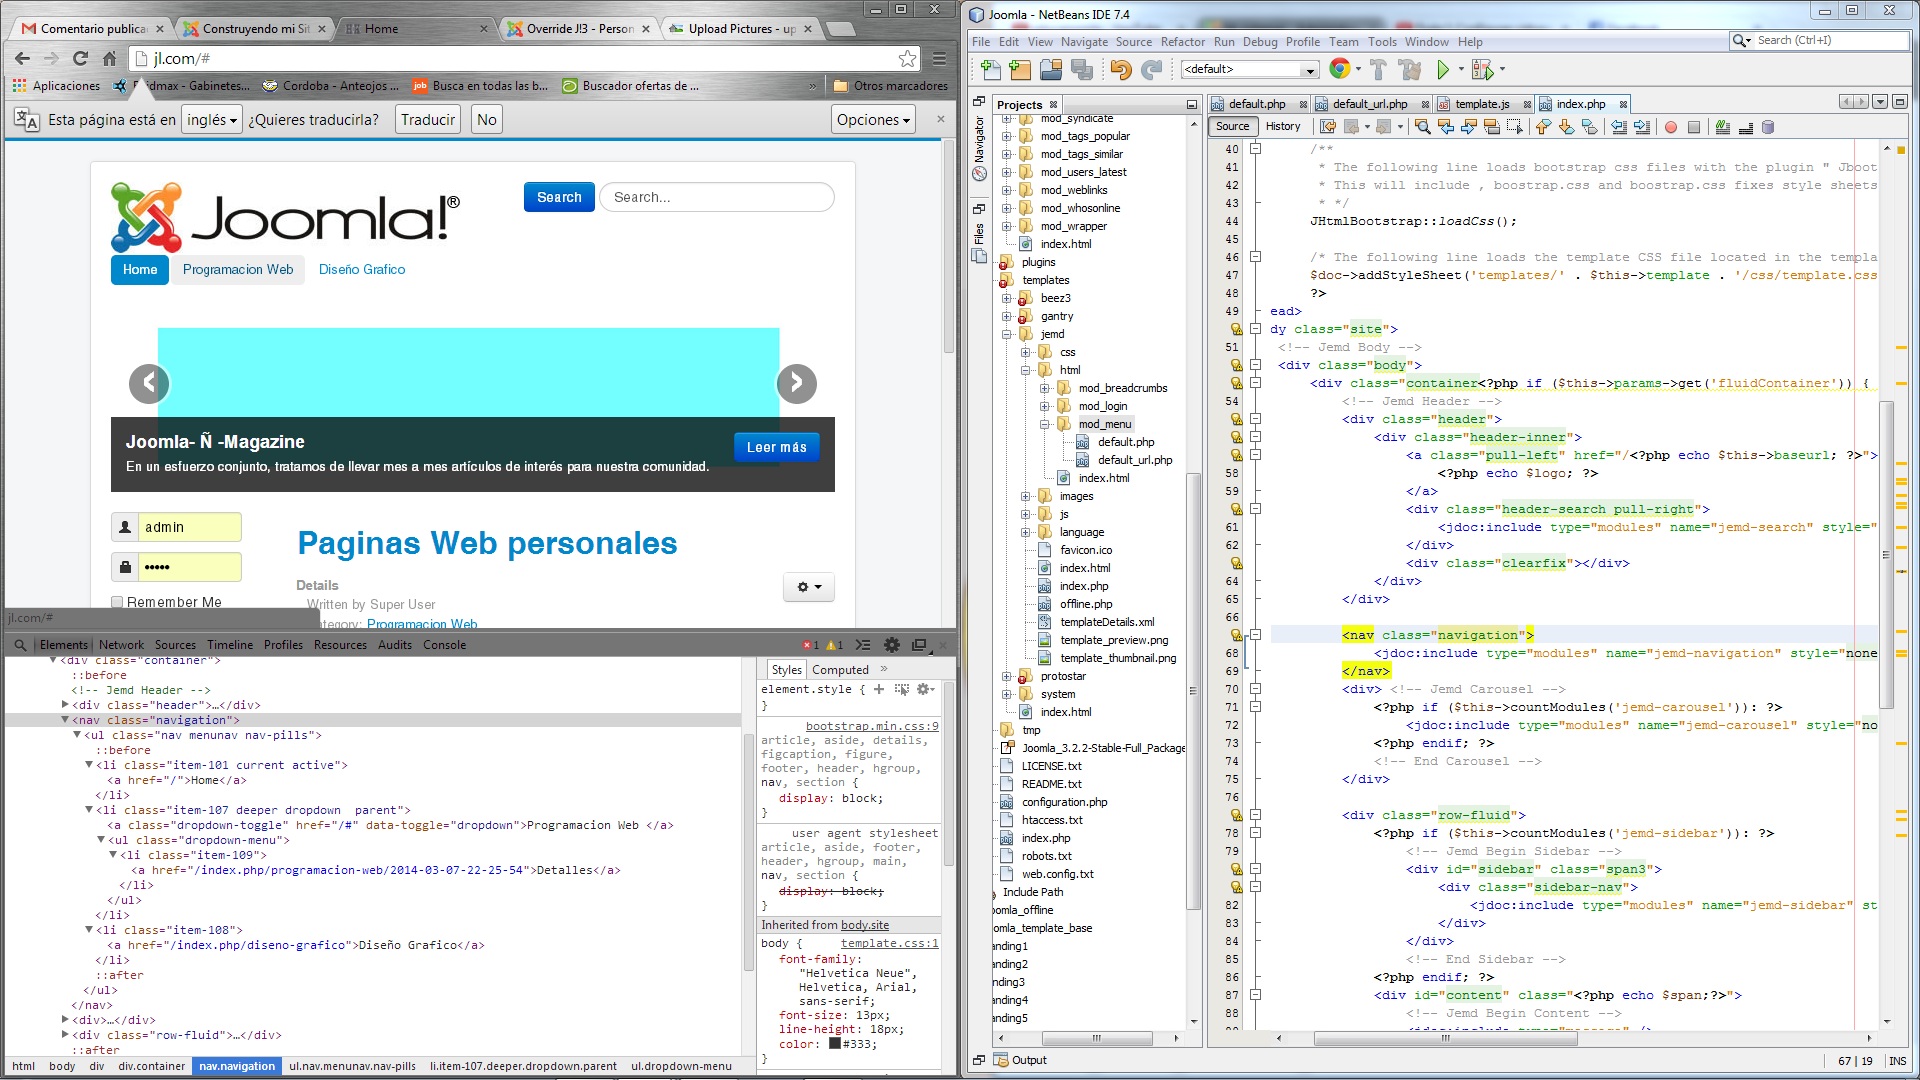The image size is (1920, 1080).
Task: Open the <default> configuration dropdown
Action: pyautogui.click(x=1249, y=69)
